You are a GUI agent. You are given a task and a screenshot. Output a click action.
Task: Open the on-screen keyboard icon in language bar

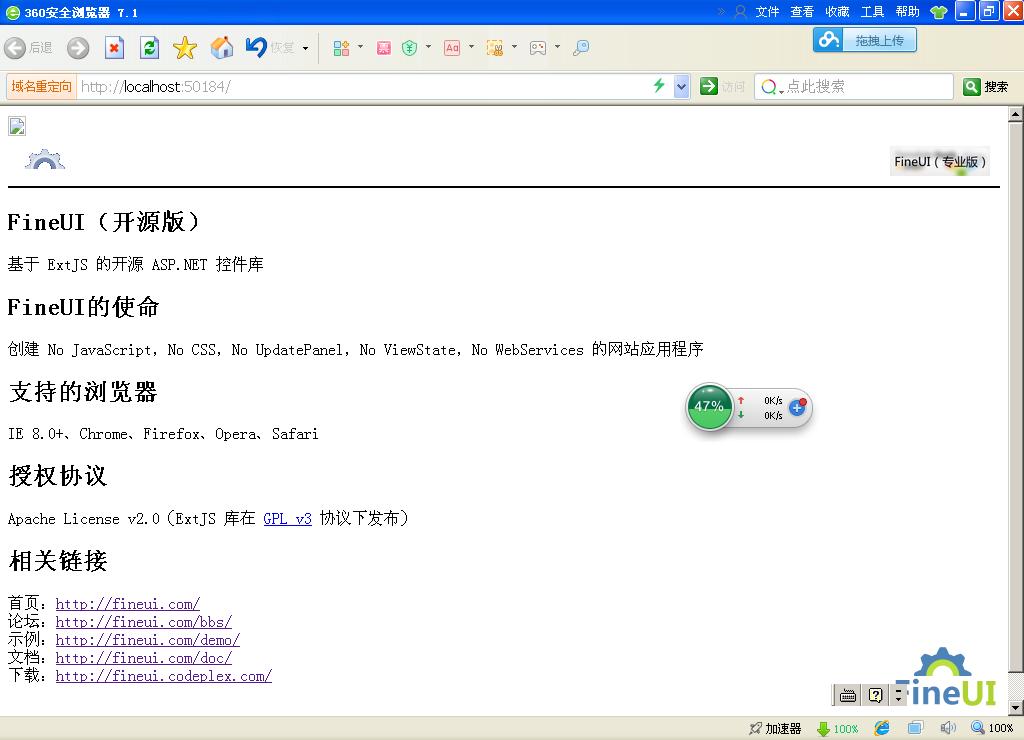tap(848, 696)
